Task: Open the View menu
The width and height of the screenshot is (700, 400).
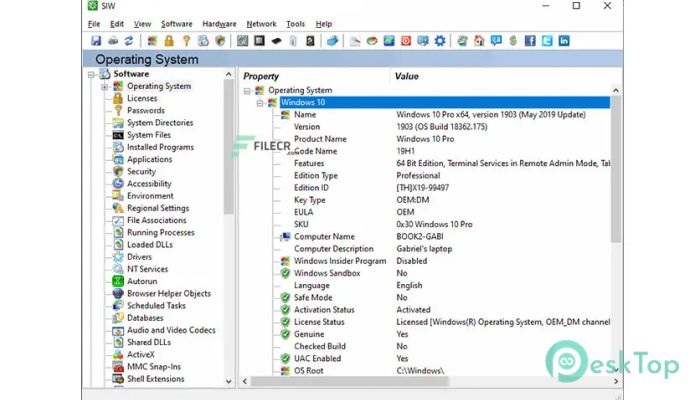Action: pyautogui.click(x=142, y=24)
